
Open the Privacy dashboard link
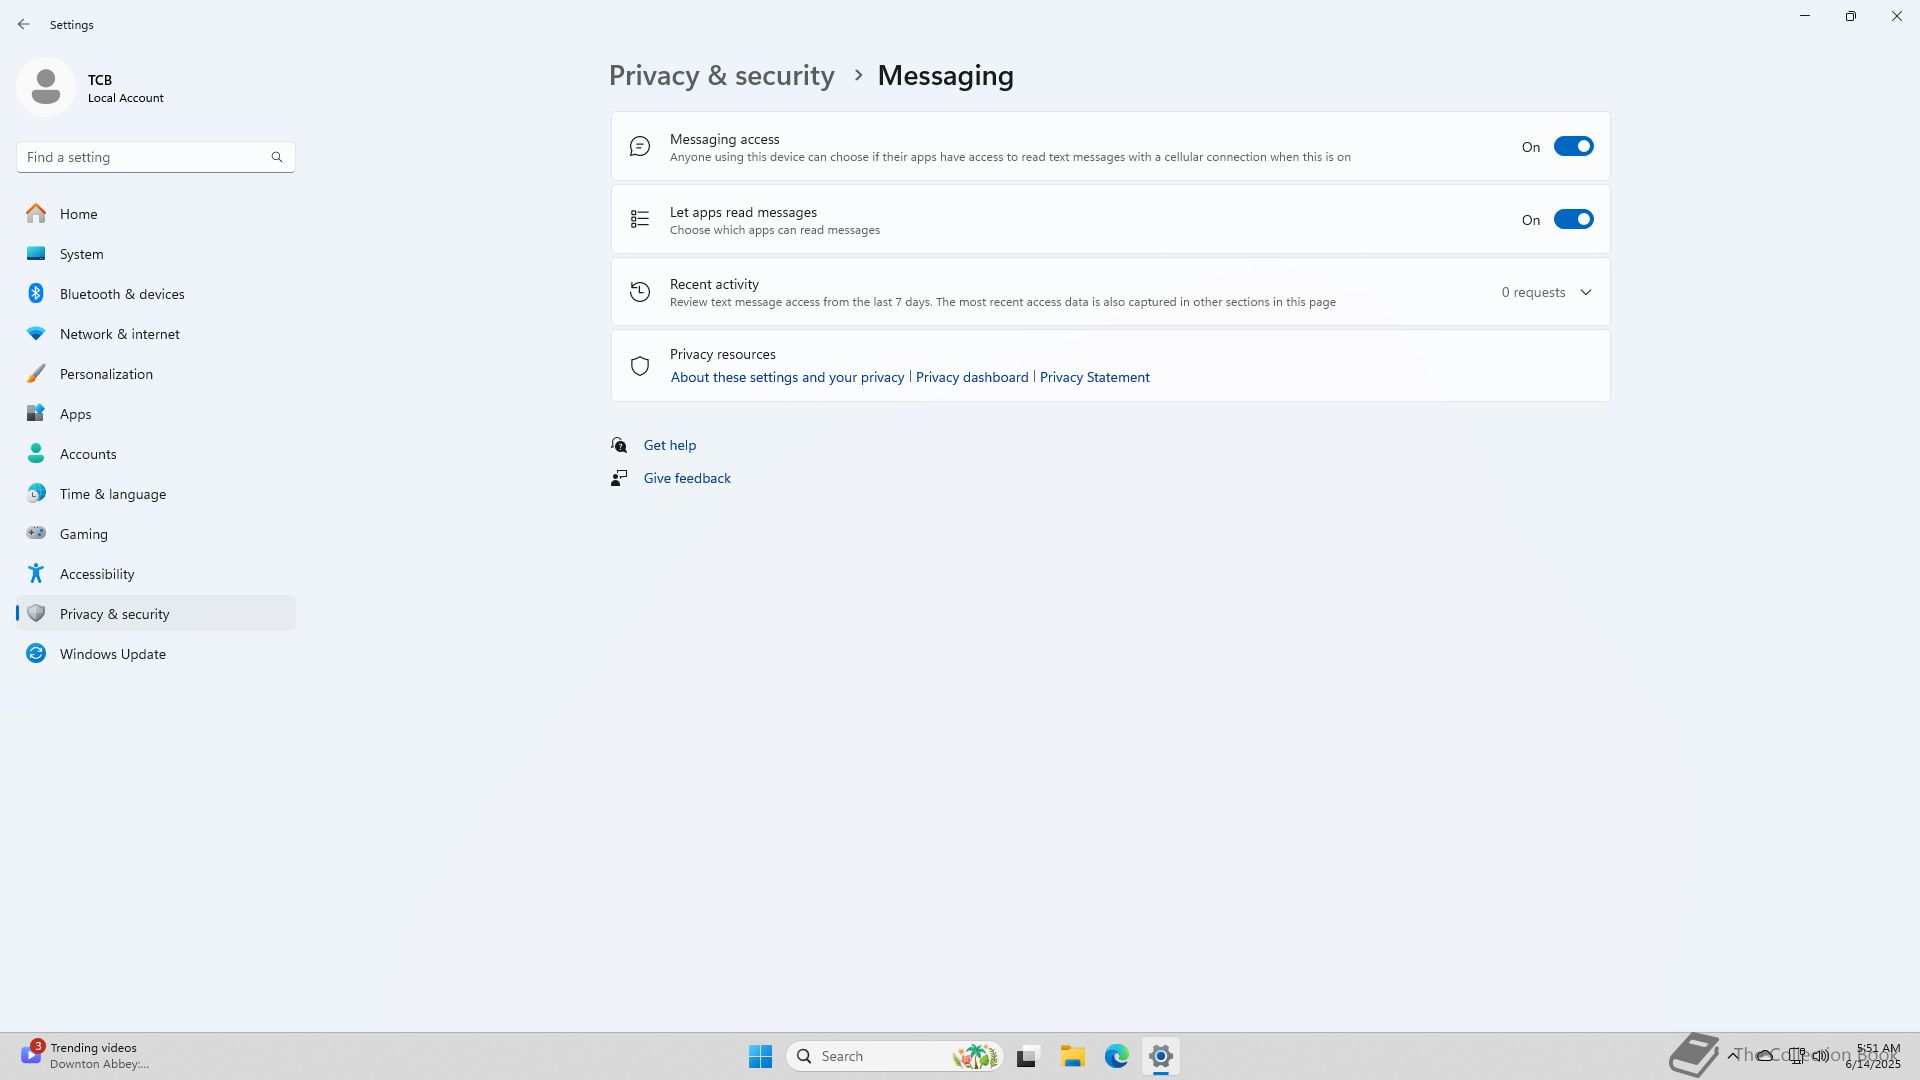(x=971, y=377)
